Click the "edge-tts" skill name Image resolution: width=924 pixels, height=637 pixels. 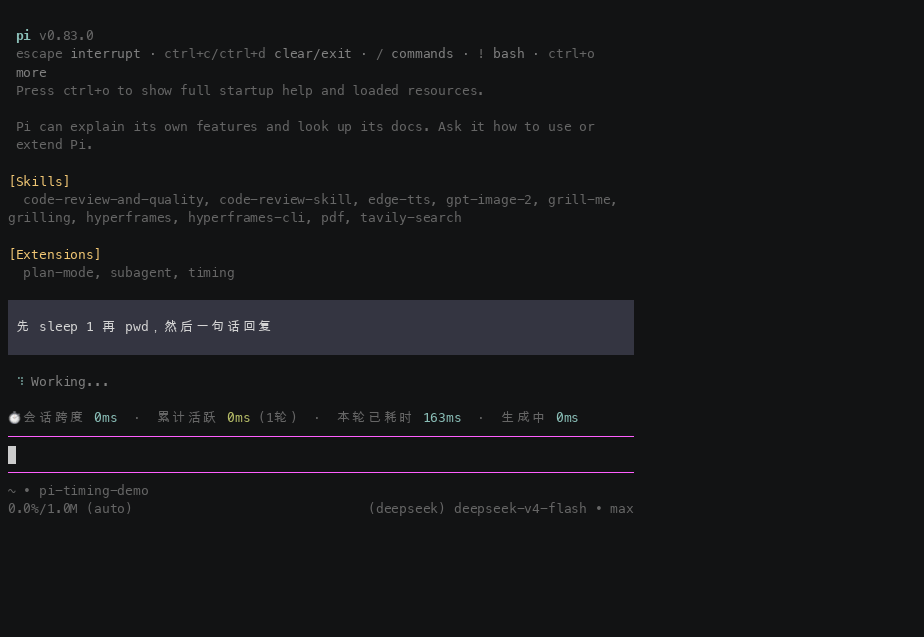coord(399,200)
